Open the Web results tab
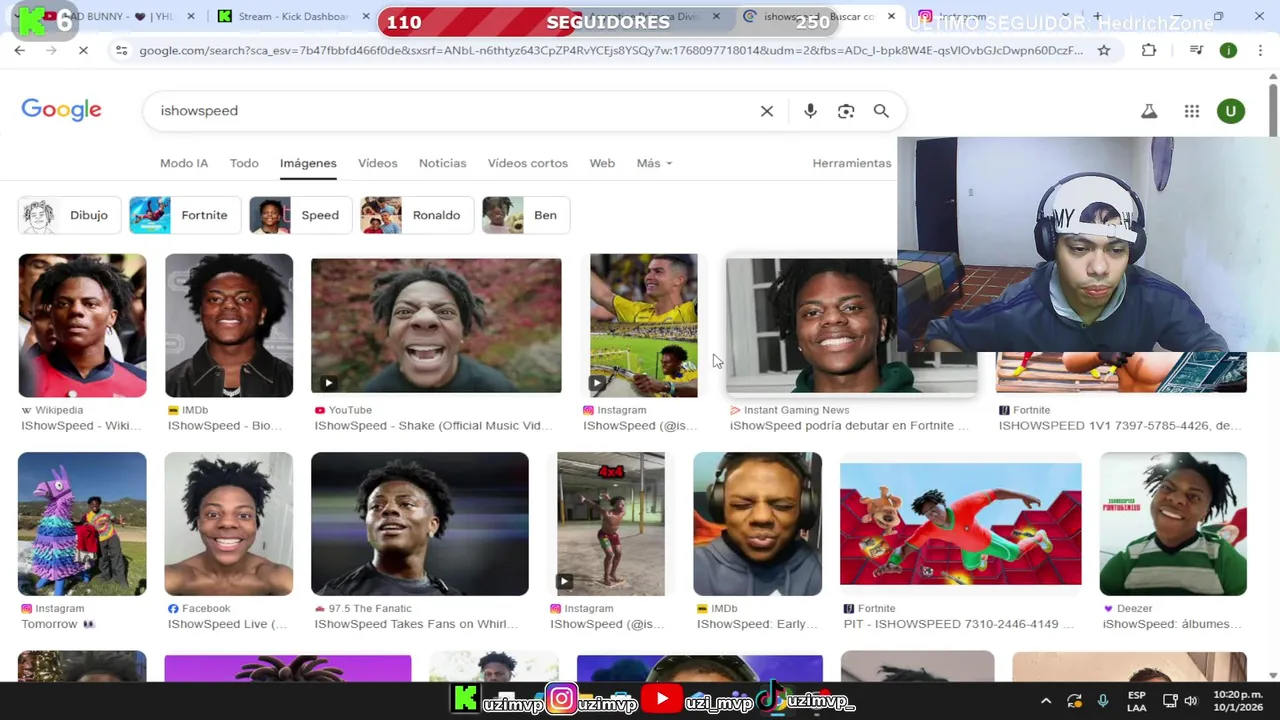1280x720 pixels. [x=602, y=163]
